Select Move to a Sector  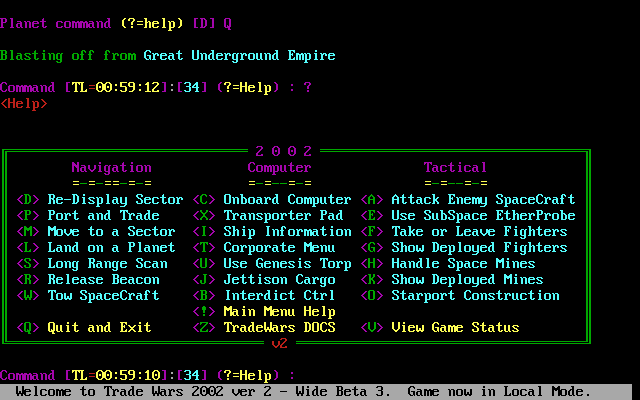click(x=96, y=231)
